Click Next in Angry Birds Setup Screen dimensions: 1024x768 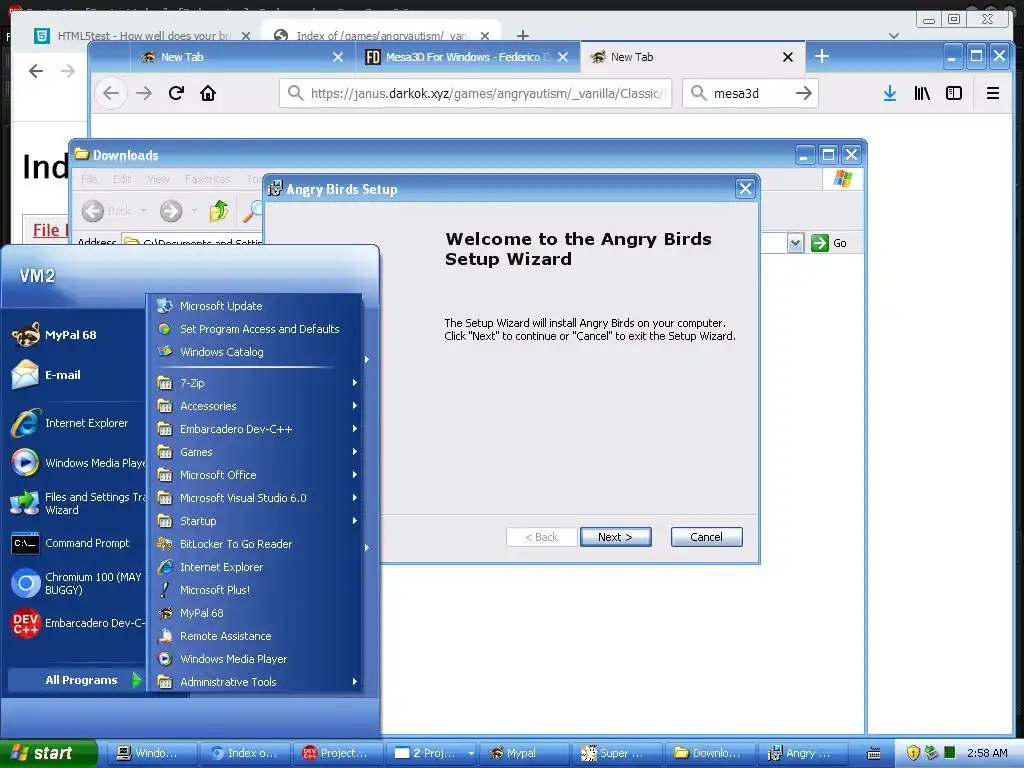[x=615, y=537]
